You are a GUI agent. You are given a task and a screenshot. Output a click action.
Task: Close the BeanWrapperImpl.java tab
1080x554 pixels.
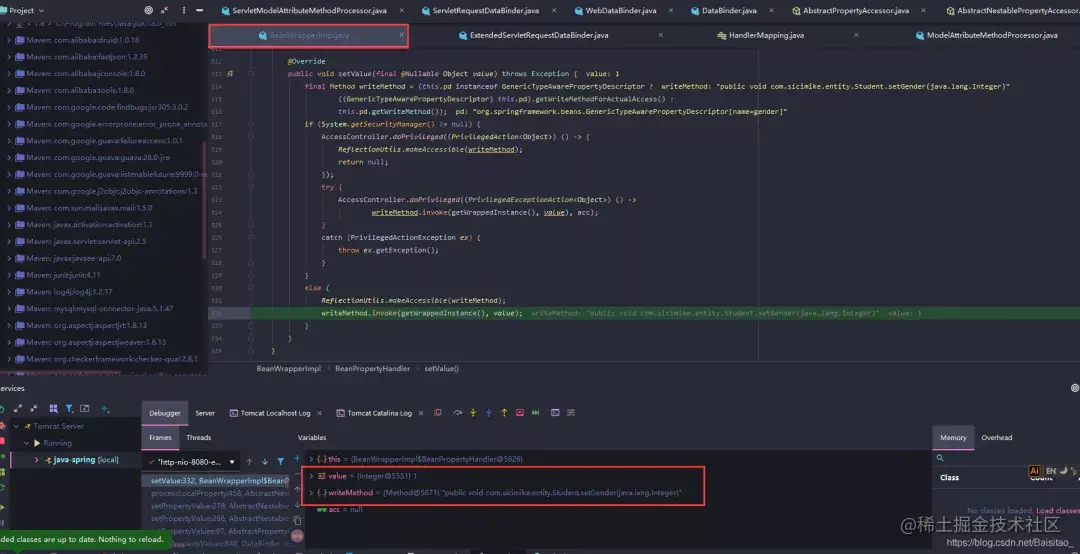402,35
